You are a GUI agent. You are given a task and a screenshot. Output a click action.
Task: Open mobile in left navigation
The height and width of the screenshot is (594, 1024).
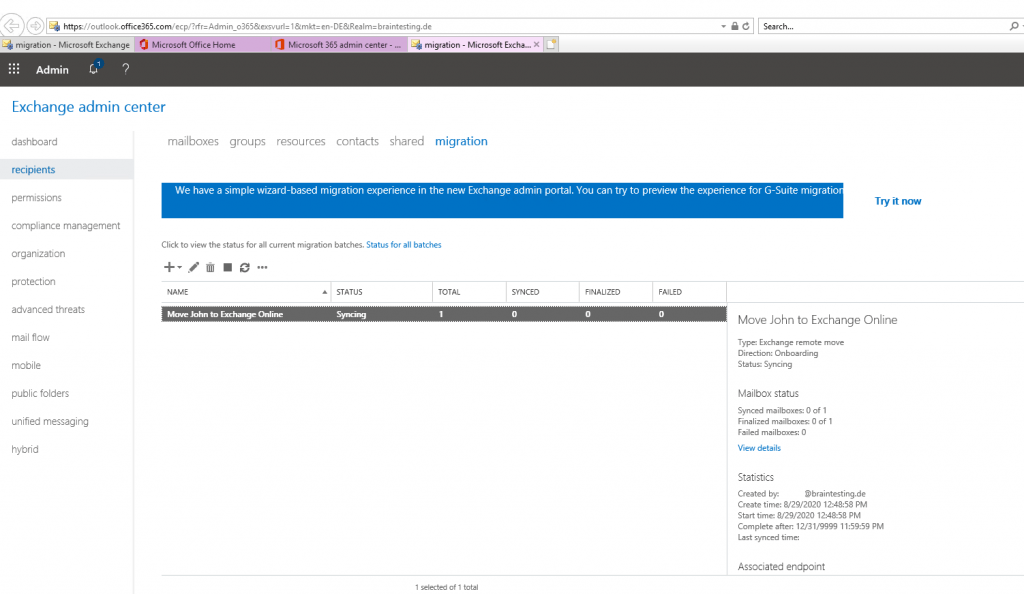(25, 366)
